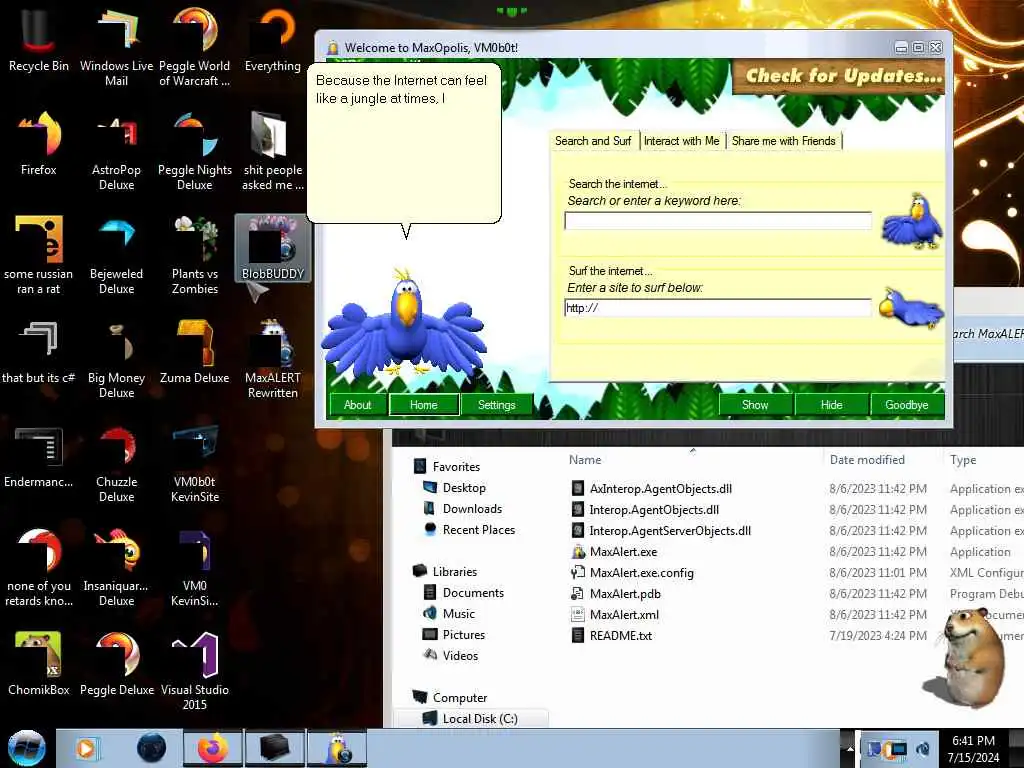The image size is (1024, 768).
Task: Click the Hide button in MaxOpolis
Action: [x=831, y=405]
